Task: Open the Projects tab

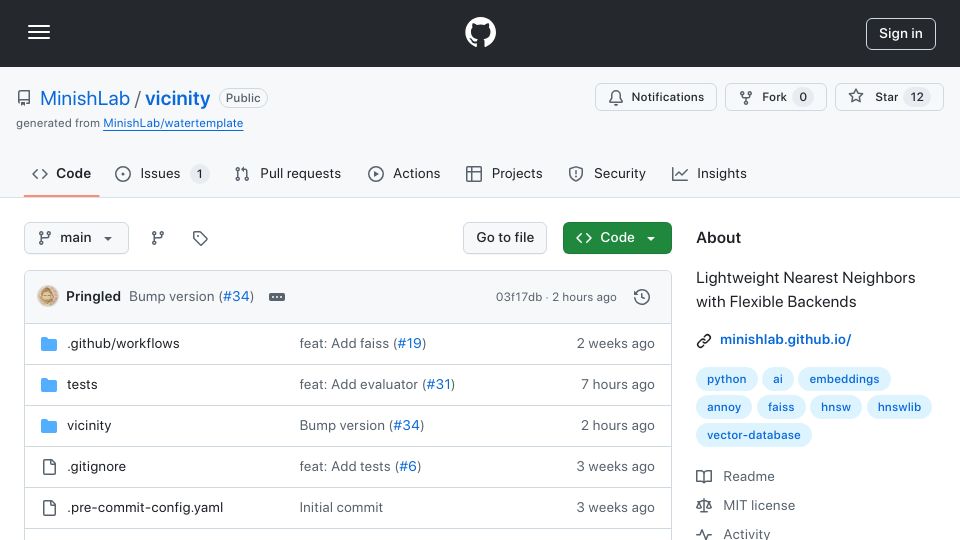Action: click(504, 174)
